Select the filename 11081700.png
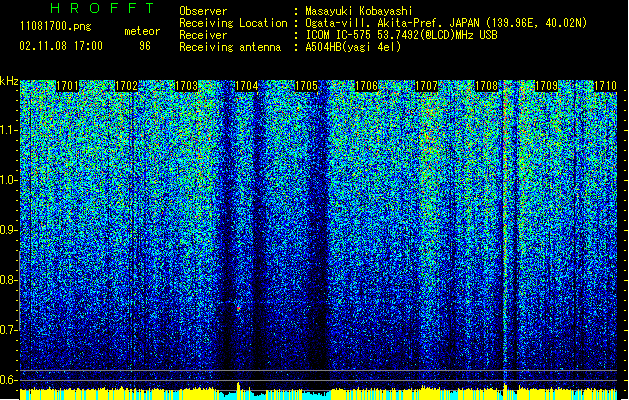 (x=56, y=27)
